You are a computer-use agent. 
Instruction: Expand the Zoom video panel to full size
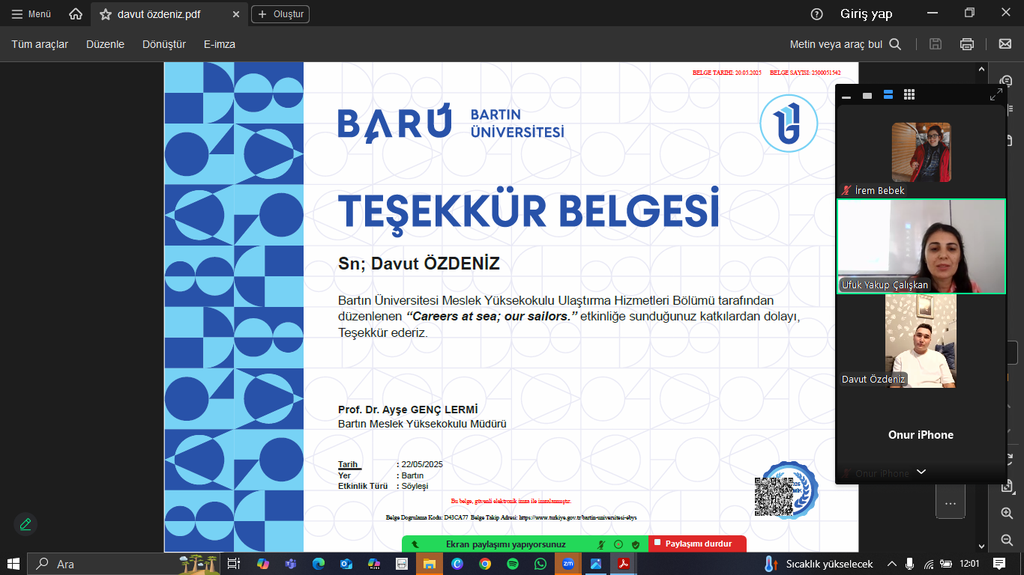point(996,95)
